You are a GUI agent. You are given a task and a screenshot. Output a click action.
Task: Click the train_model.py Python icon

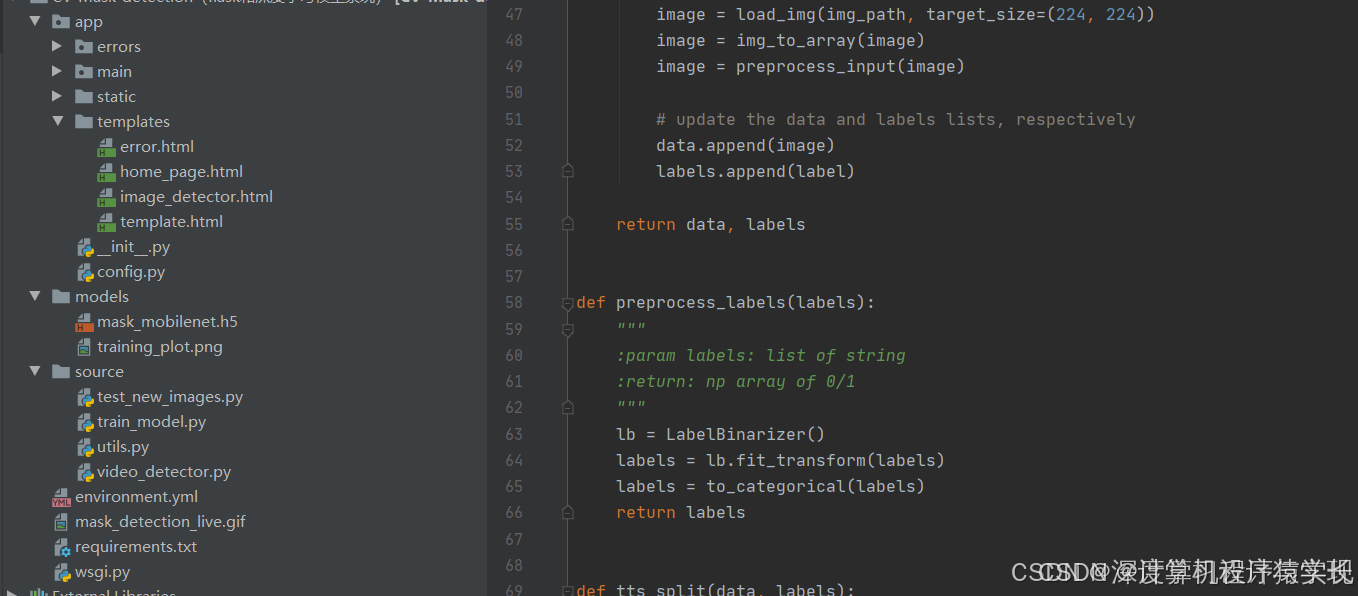point(86,422)
